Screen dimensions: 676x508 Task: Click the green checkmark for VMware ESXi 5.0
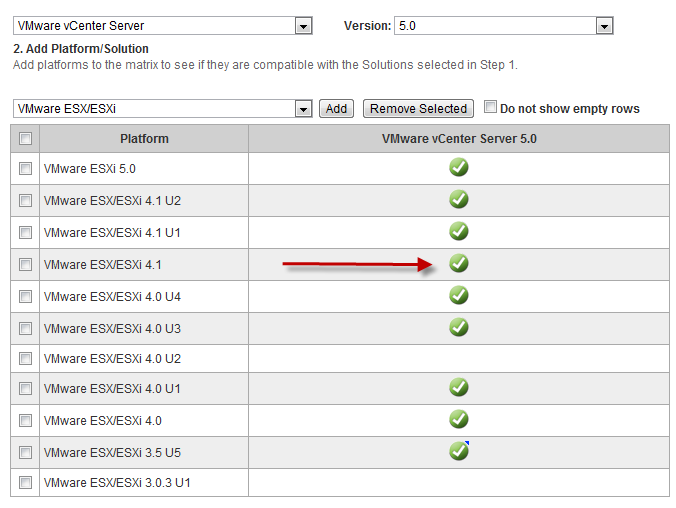459,167
